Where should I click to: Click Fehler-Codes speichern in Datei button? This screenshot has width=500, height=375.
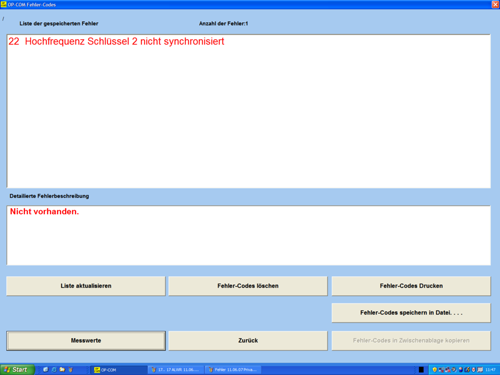coord(411,313)
